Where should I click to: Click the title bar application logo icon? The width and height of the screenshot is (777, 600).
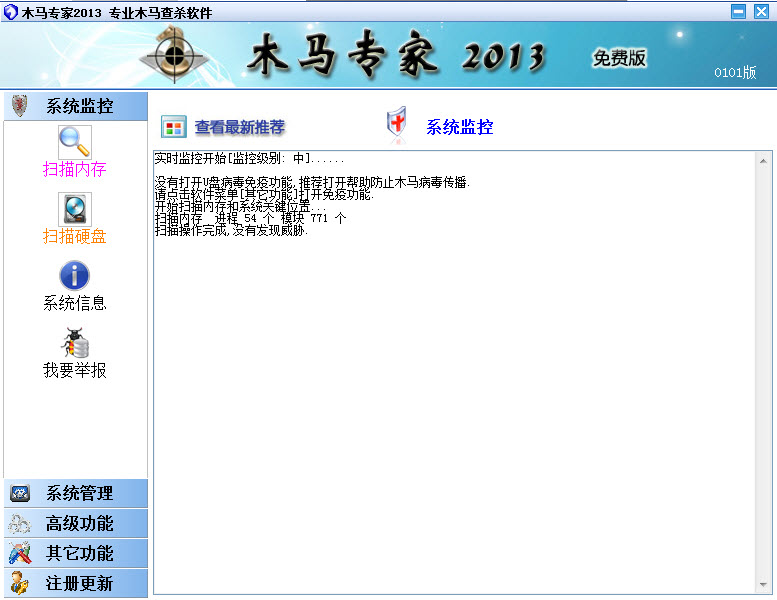(x=10, y=12)
